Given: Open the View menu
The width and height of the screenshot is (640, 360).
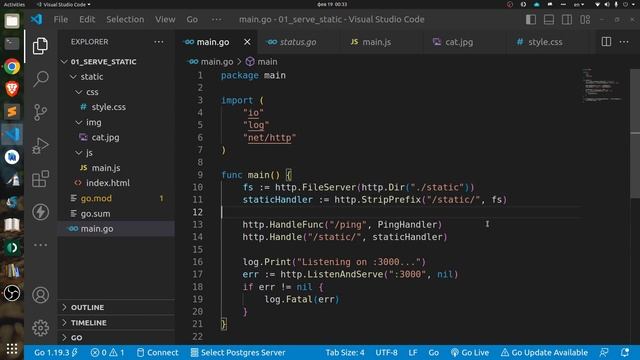Looking at the screenshot, I should (165, 19).
